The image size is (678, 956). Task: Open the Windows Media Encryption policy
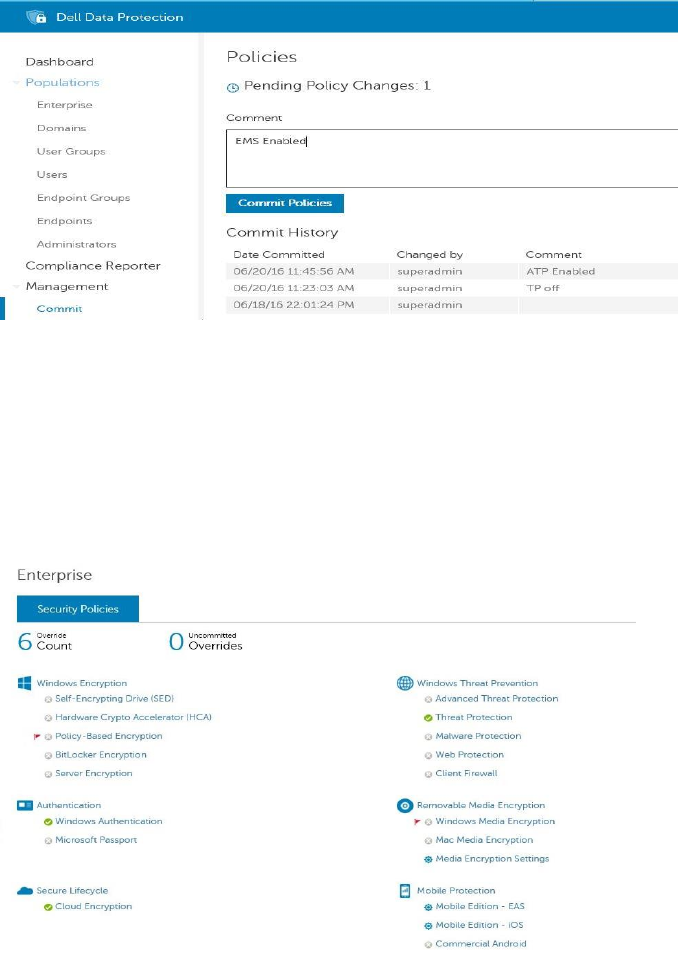495,822
